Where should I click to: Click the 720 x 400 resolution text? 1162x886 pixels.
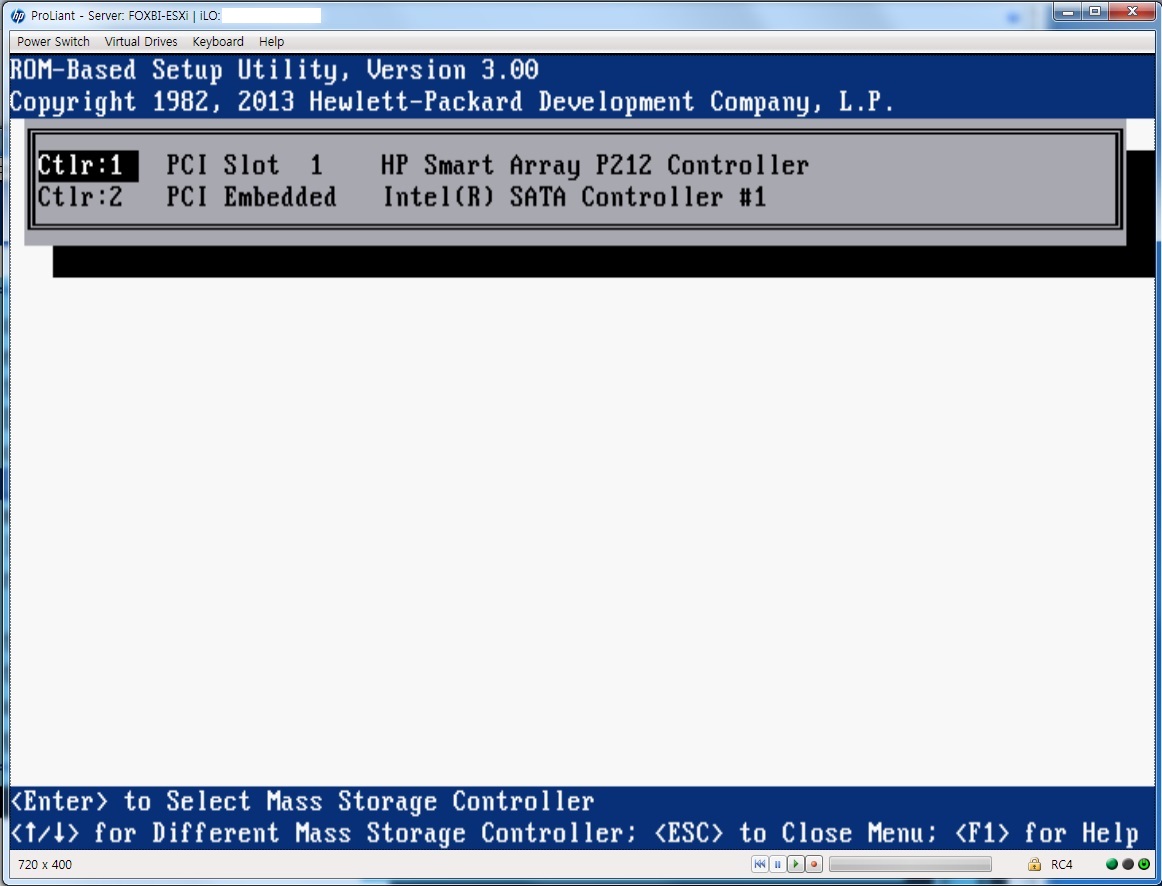45,865
